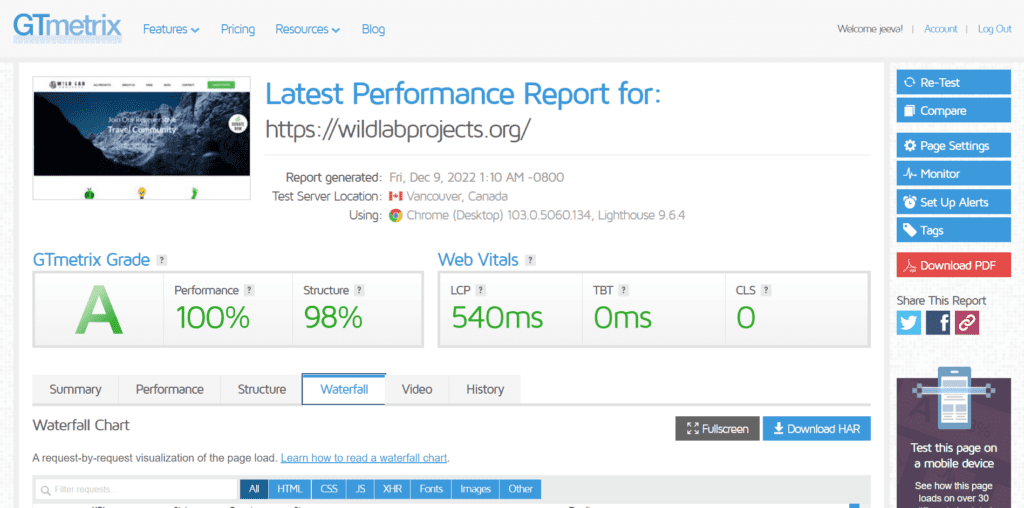Image resolution: width=1024 pixels, height=508 pixels.
Task: Expand the Resources dropdown menu
Action: click(x=308, y=29)
